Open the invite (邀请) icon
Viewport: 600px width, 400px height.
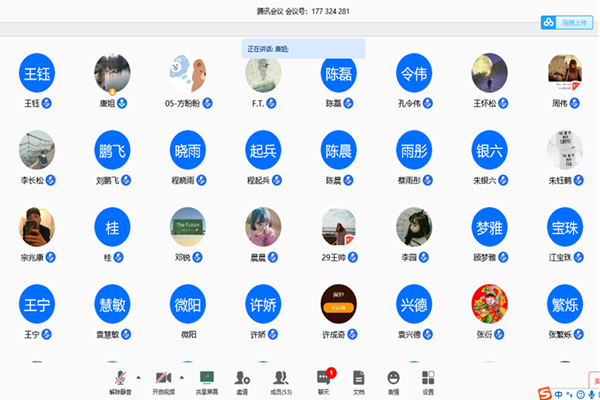pyautogui.click(x=242, y=379)
